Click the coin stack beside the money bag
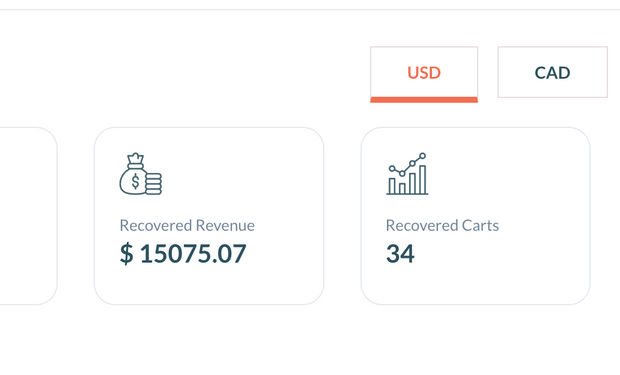The width and height of the screenshot is (620, 375). 153,184
